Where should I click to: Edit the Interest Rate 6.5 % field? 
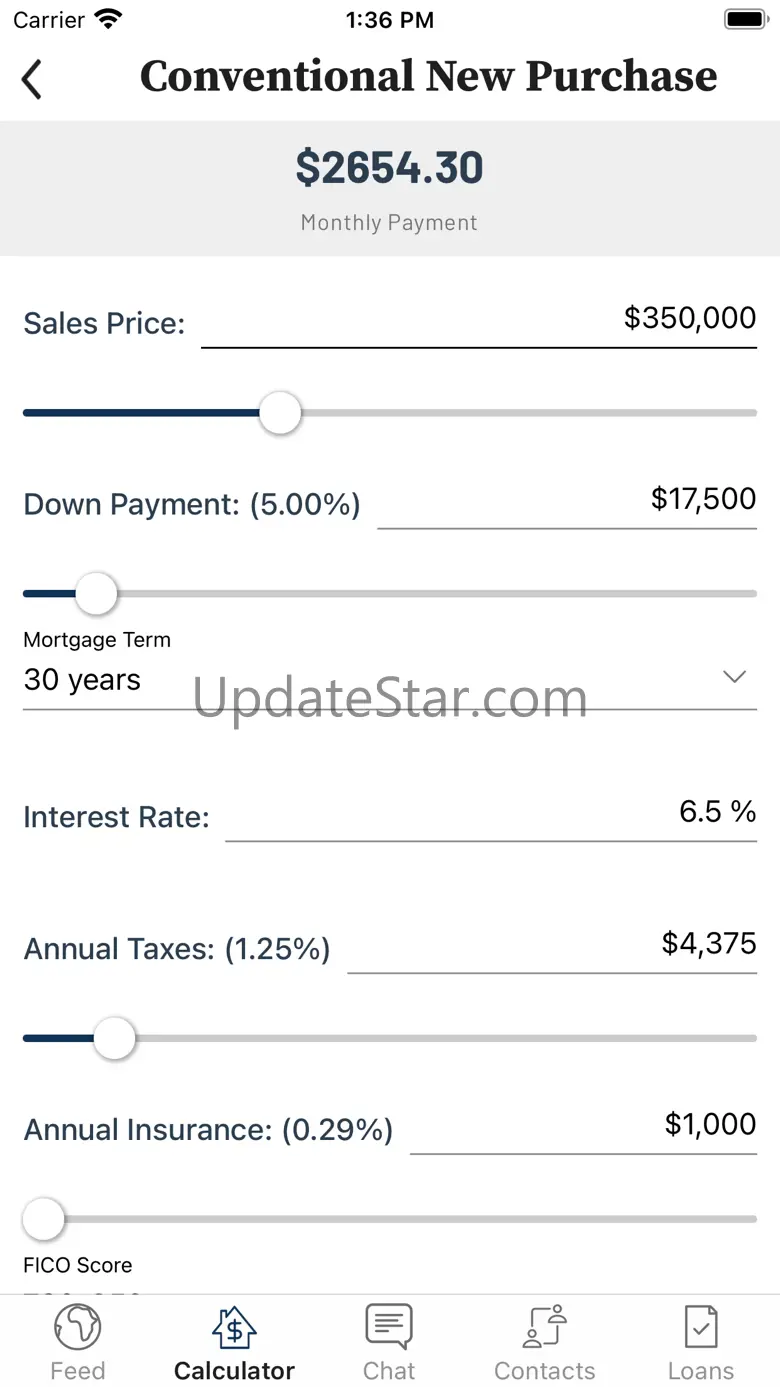491,812
